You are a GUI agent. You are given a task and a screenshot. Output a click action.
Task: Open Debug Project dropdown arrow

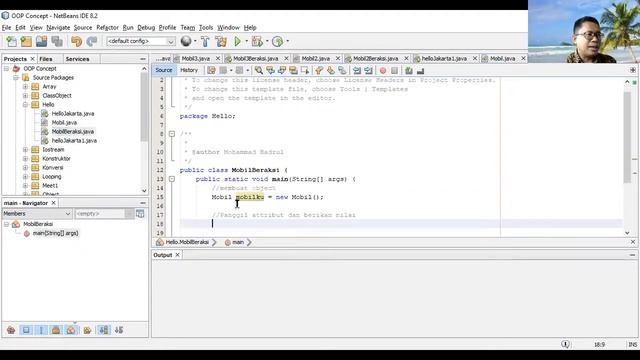pos(267,41)
